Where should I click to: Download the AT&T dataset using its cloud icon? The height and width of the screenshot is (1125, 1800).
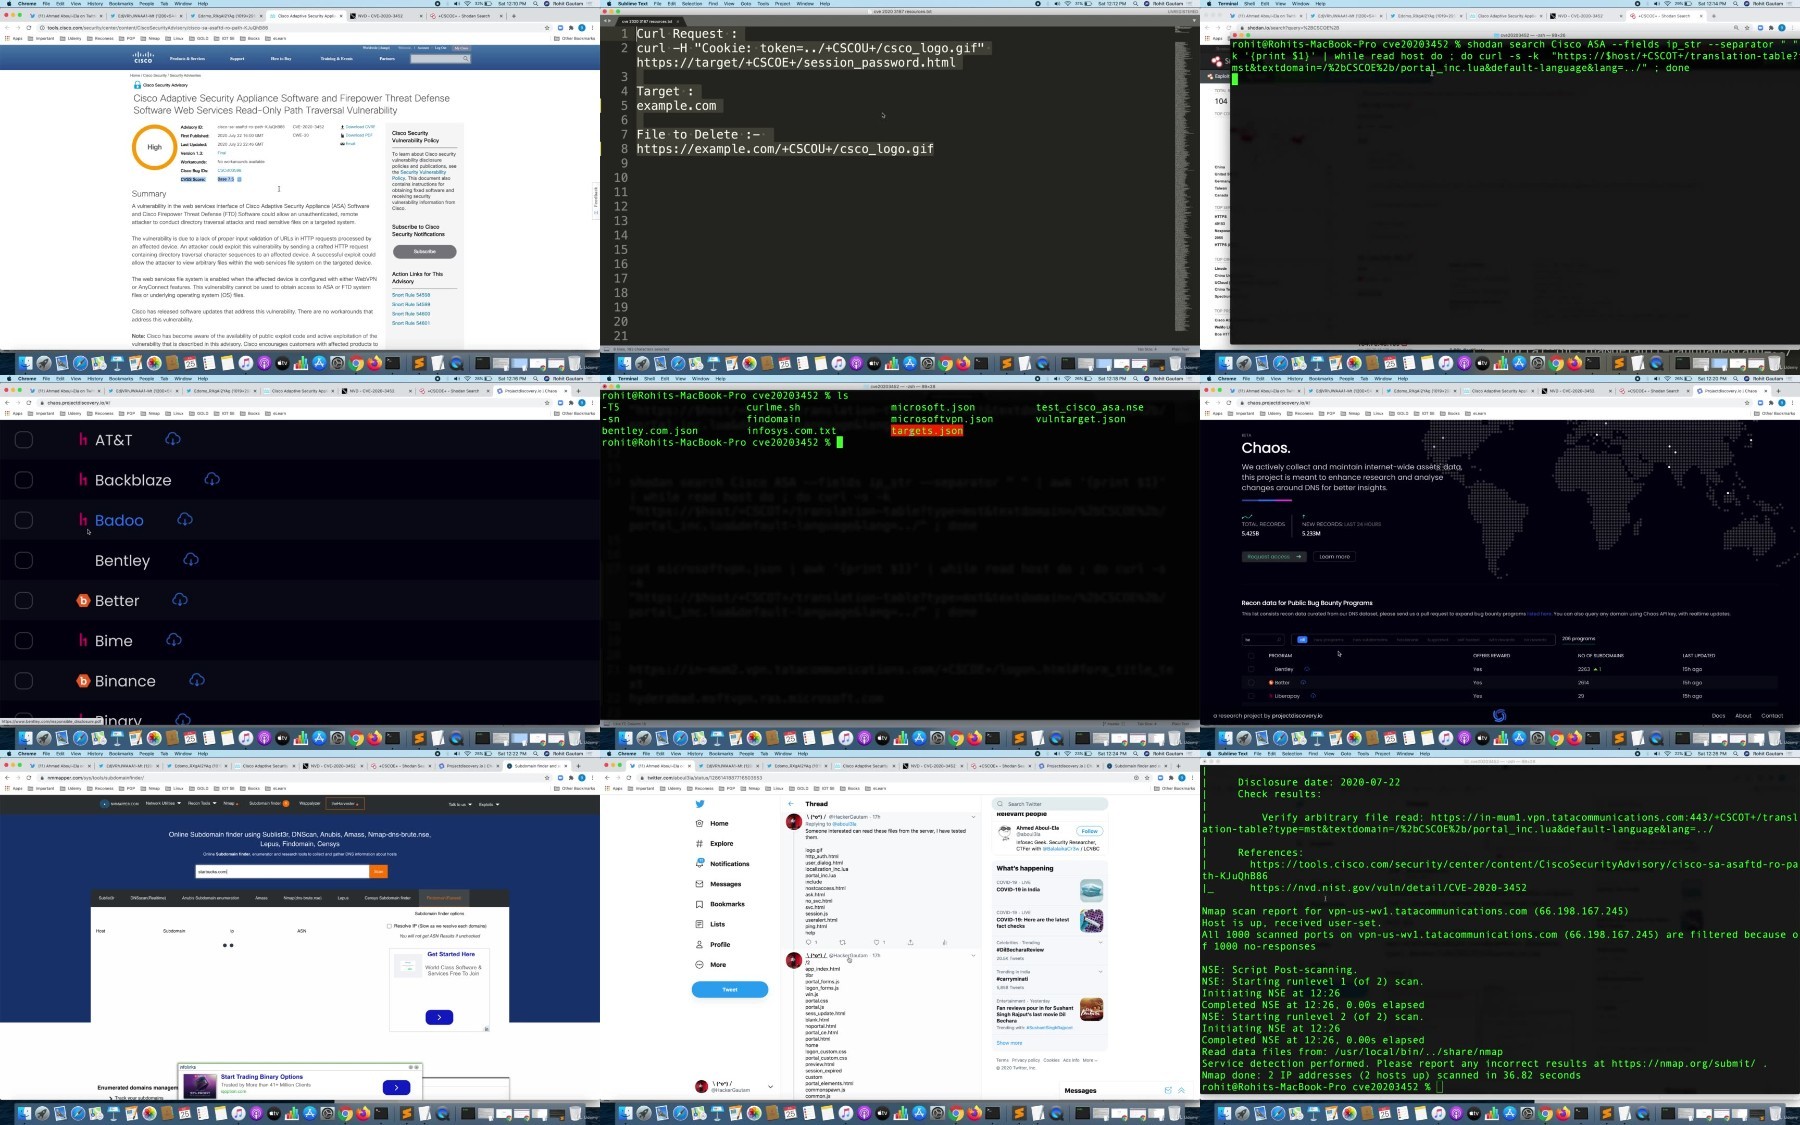pyautogui.click(x=173, y=439)
